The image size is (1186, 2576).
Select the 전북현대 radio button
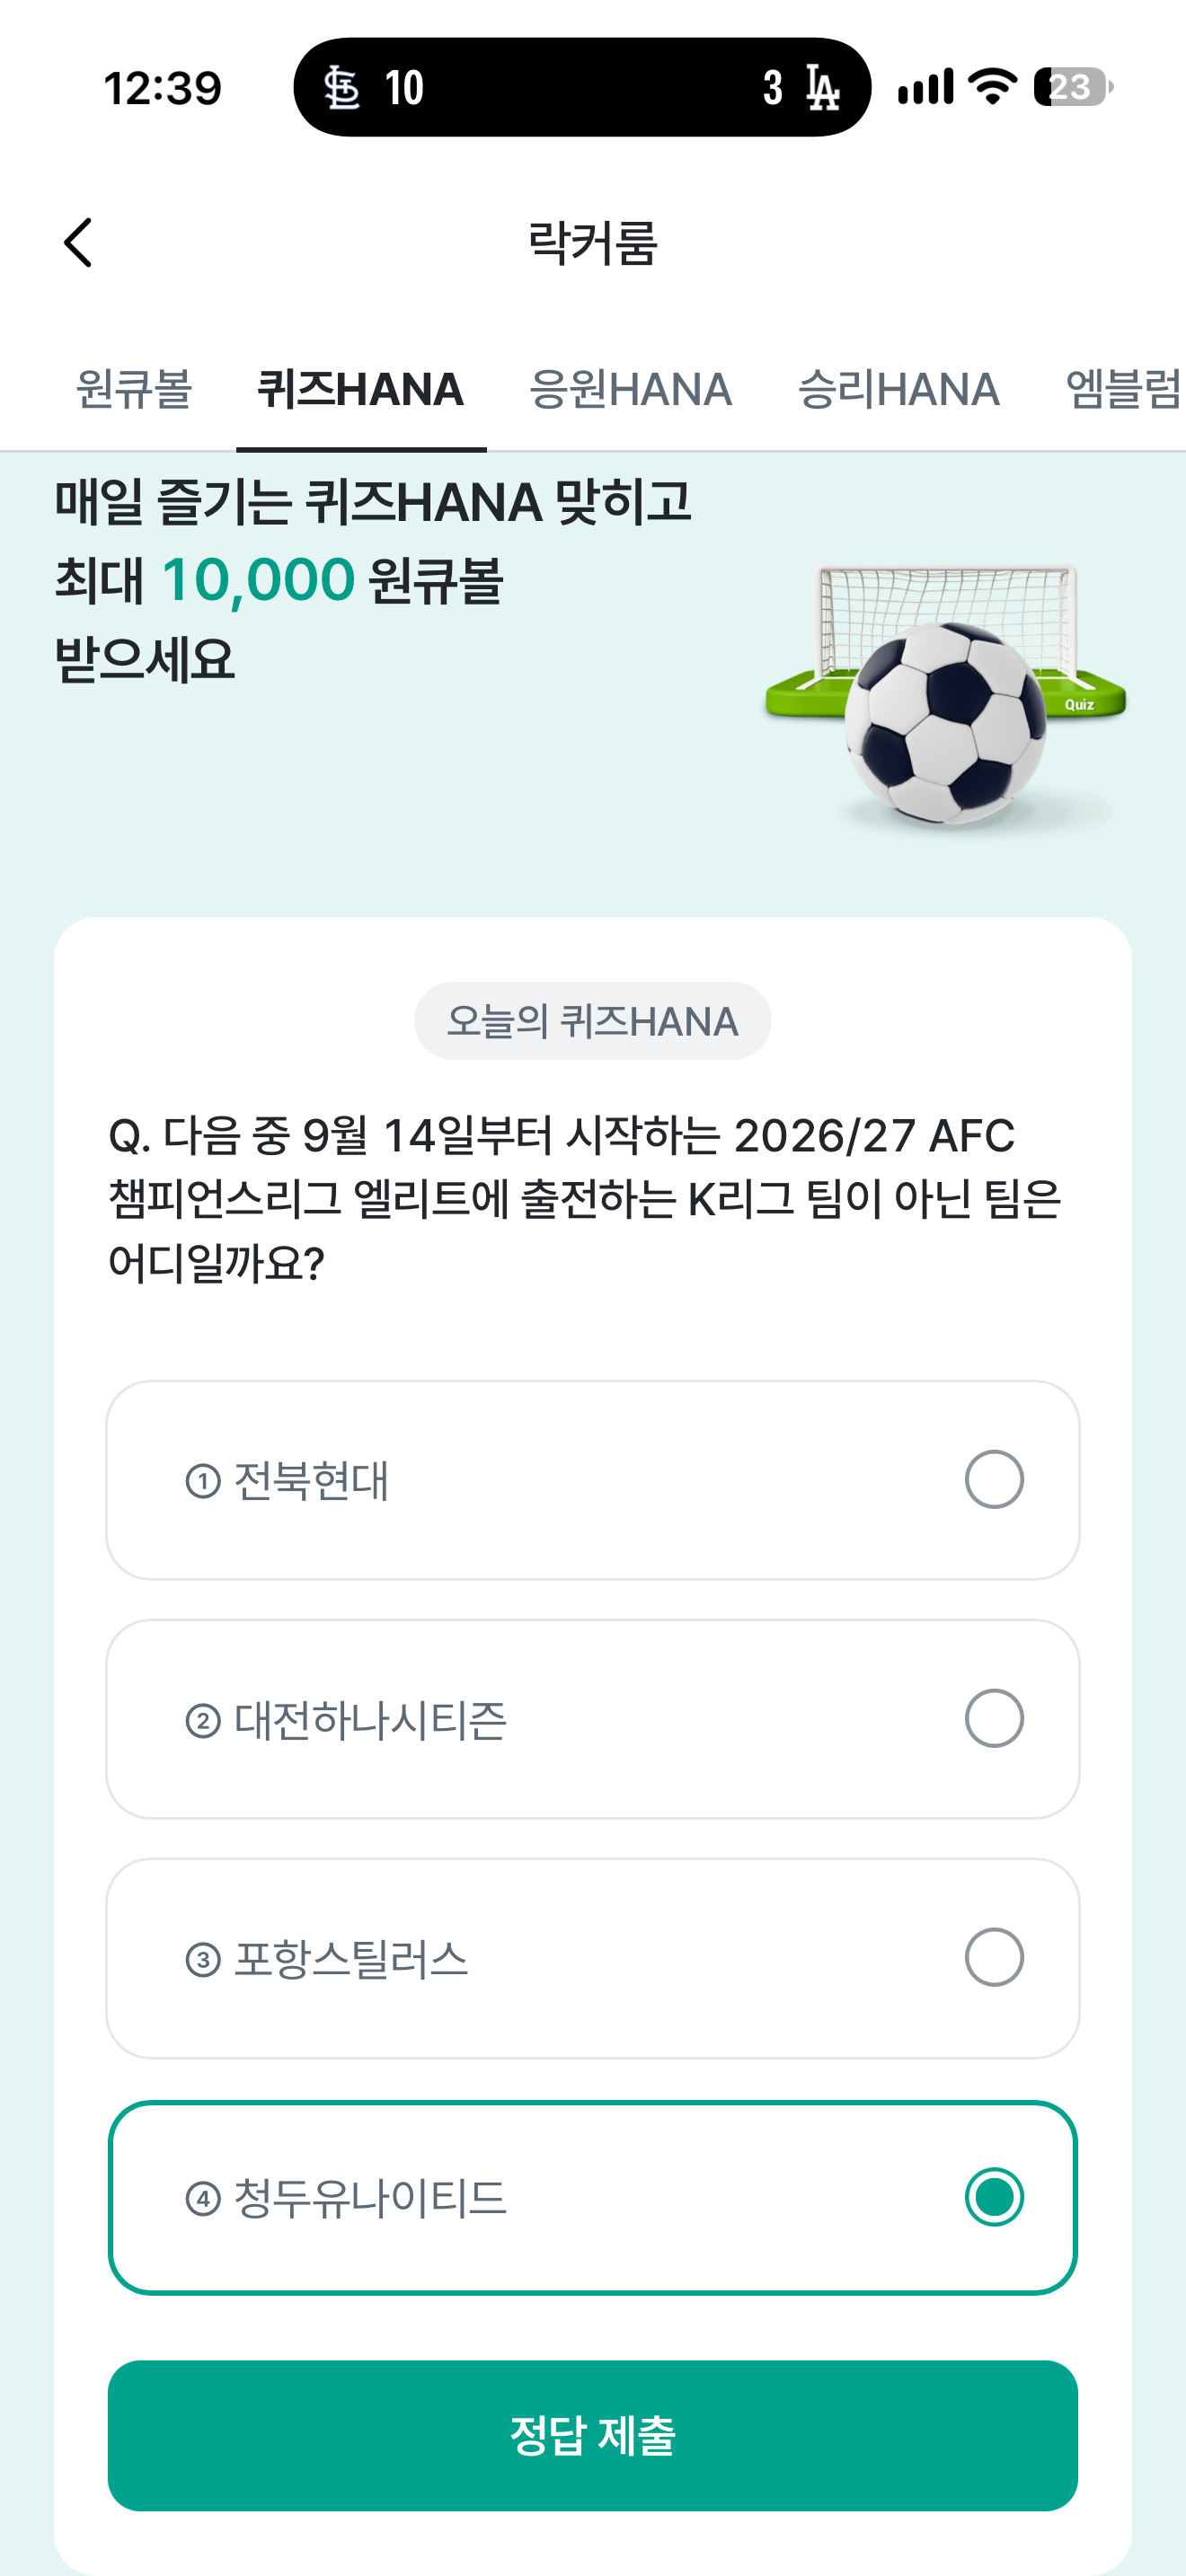click(994, 1479)
